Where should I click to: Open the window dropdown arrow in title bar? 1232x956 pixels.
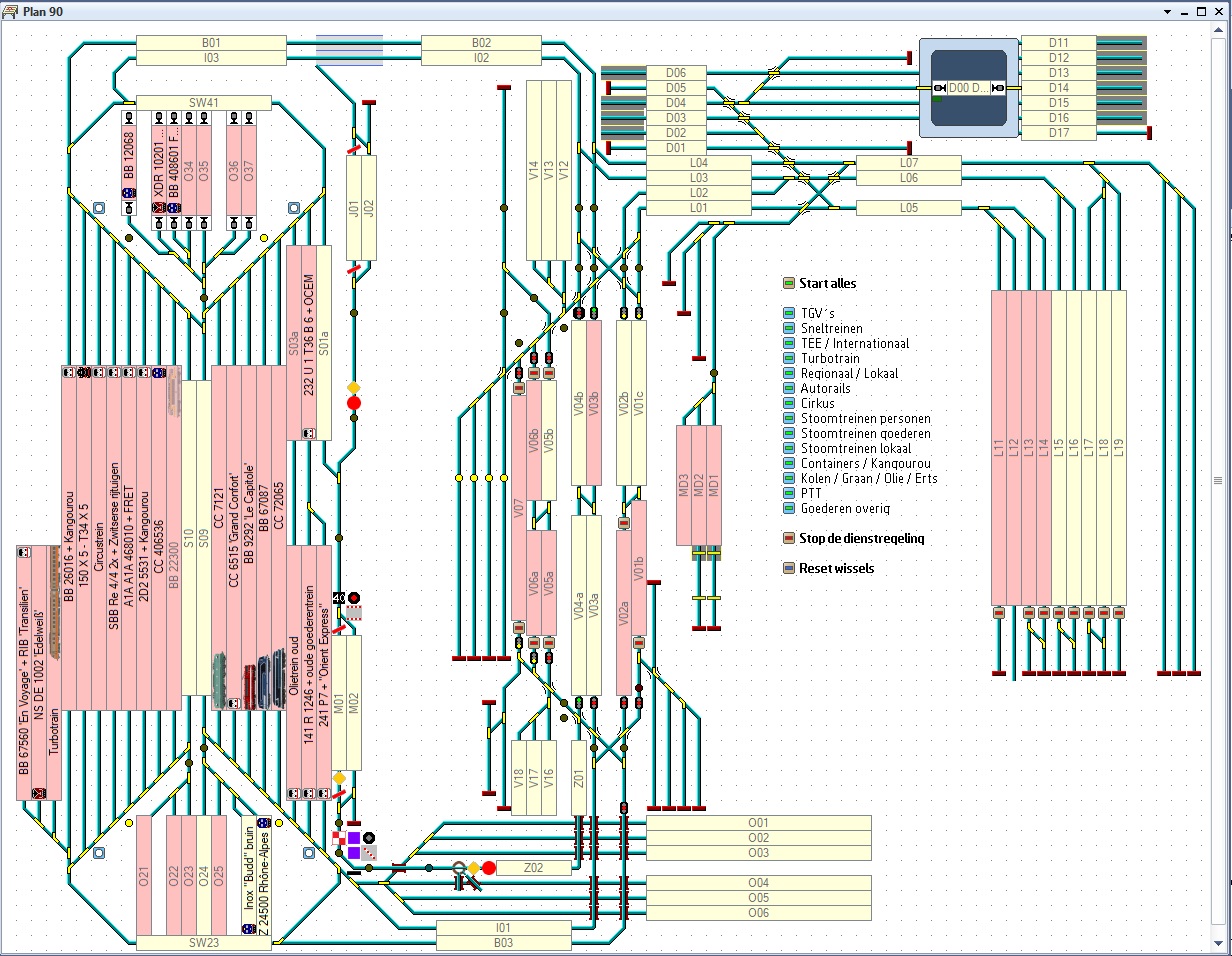point(1167,11)
